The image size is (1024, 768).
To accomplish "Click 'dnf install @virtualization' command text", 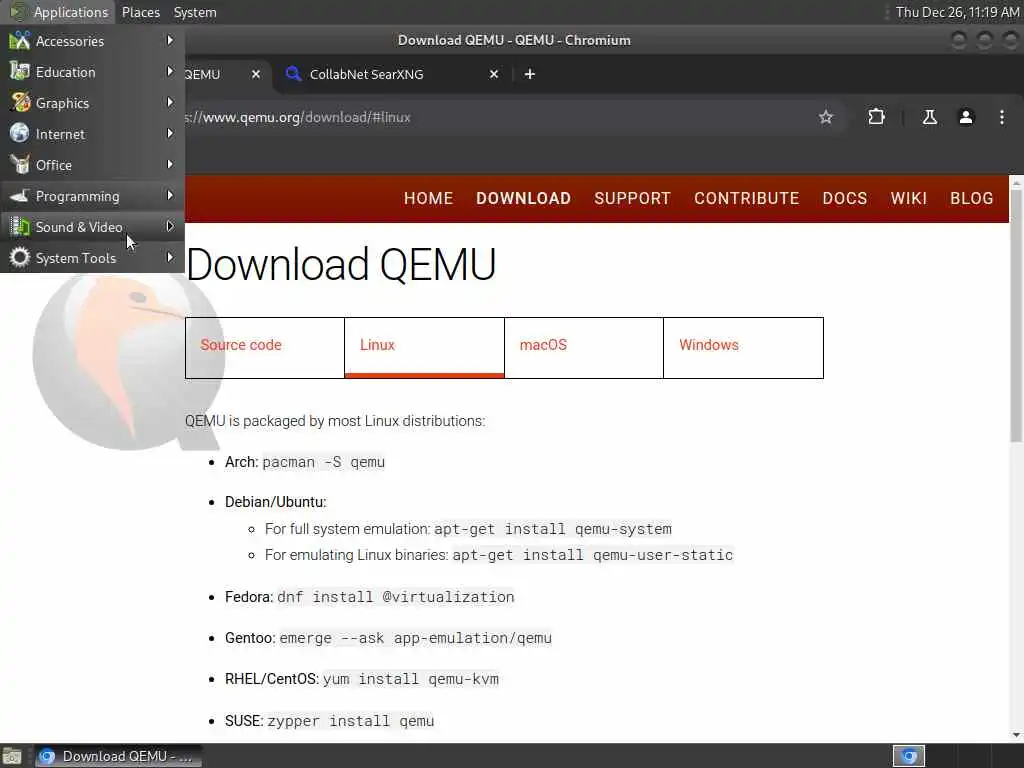I will (x=396, y=597).
